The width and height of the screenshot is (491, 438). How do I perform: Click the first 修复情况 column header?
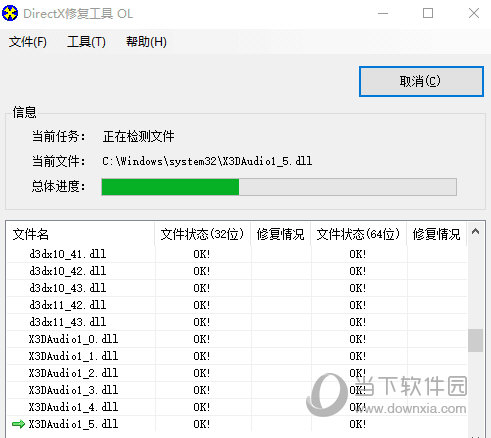280,234
